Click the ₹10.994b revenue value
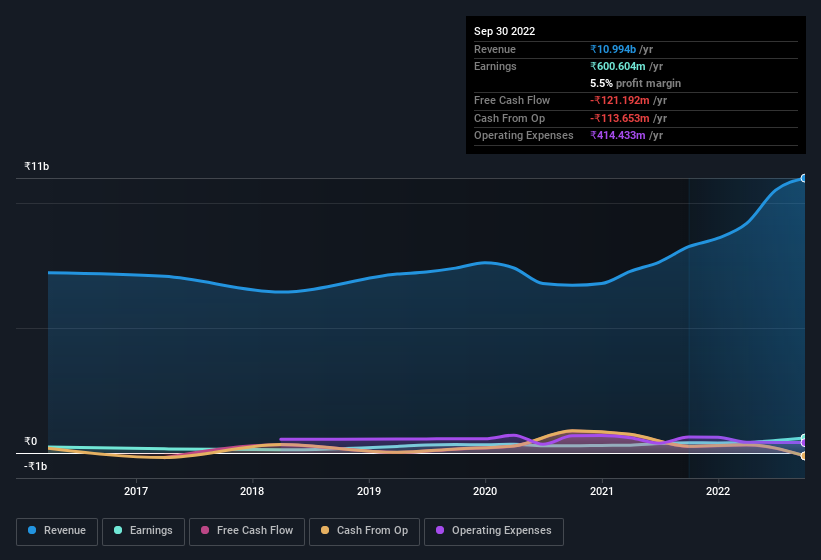 pos(613,49)
